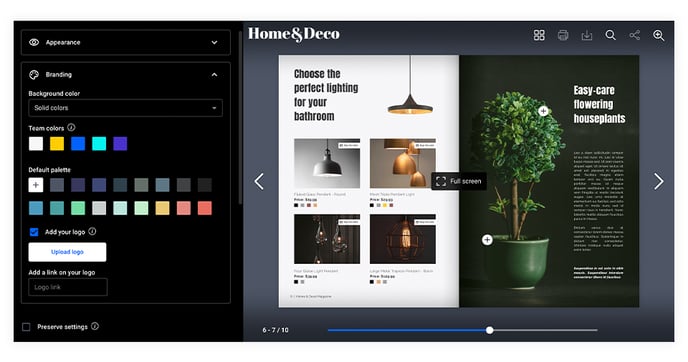Open the Solid colors dropdown
The width and height of the screenshot is (688, 362).
125,108
